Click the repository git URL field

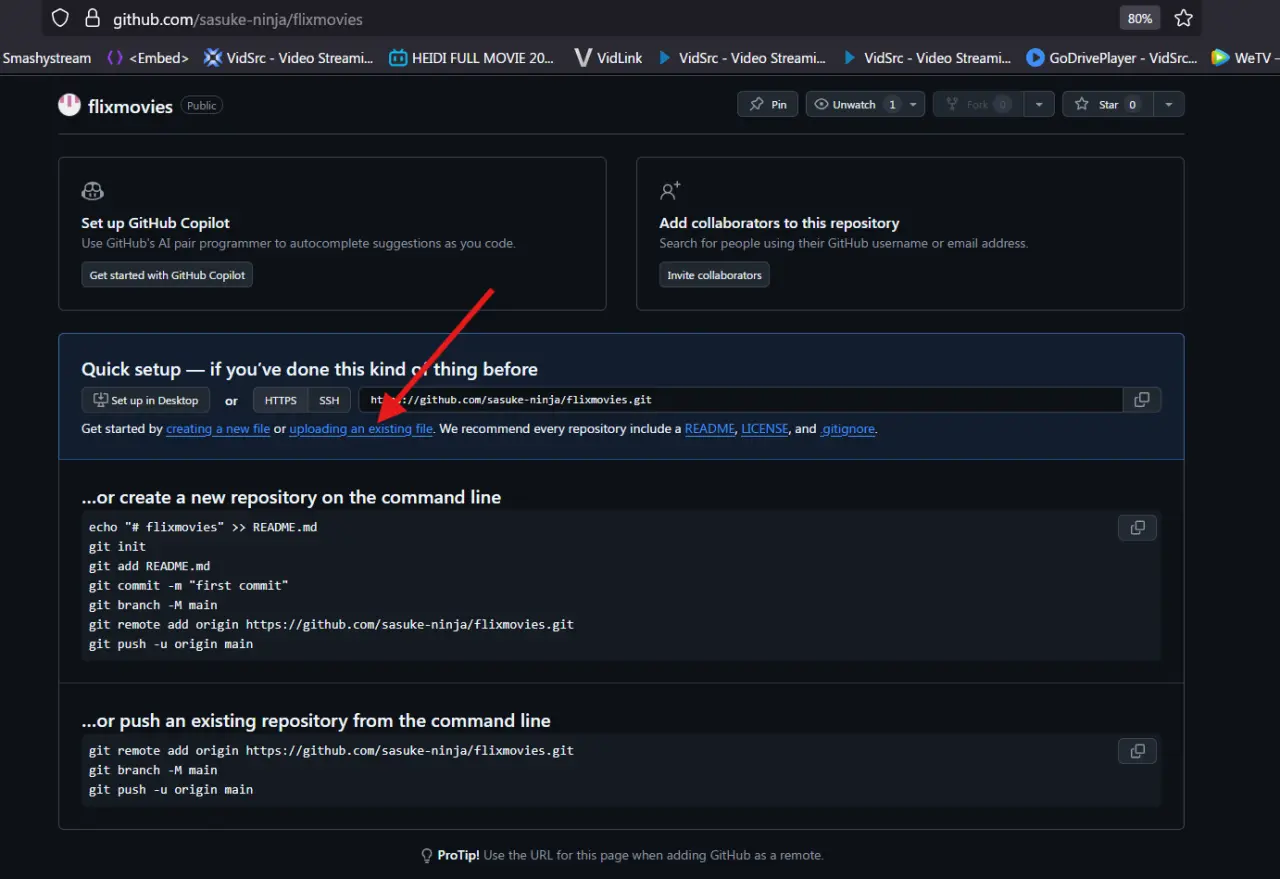[x=740, y=400]
